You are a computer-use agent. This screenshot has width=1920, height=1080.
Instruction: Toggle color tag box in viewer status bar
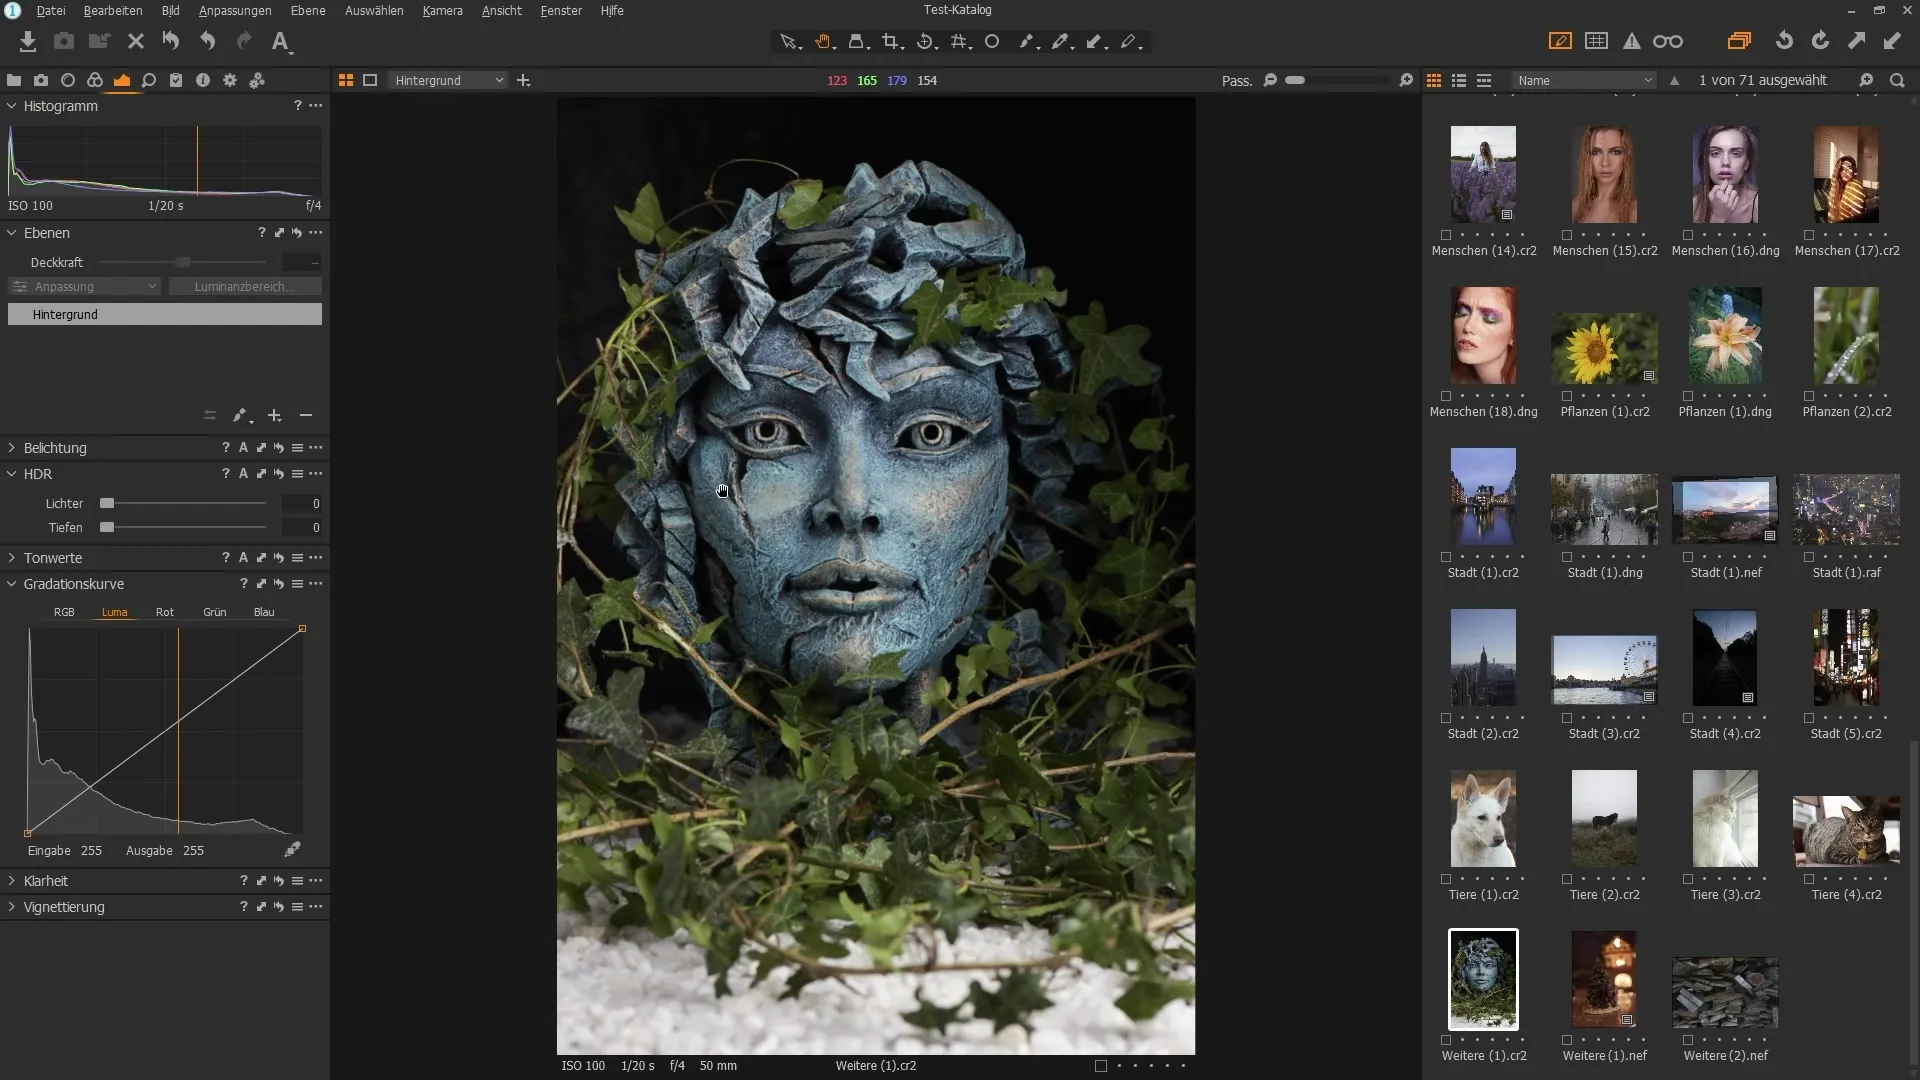[1101, 1066]
